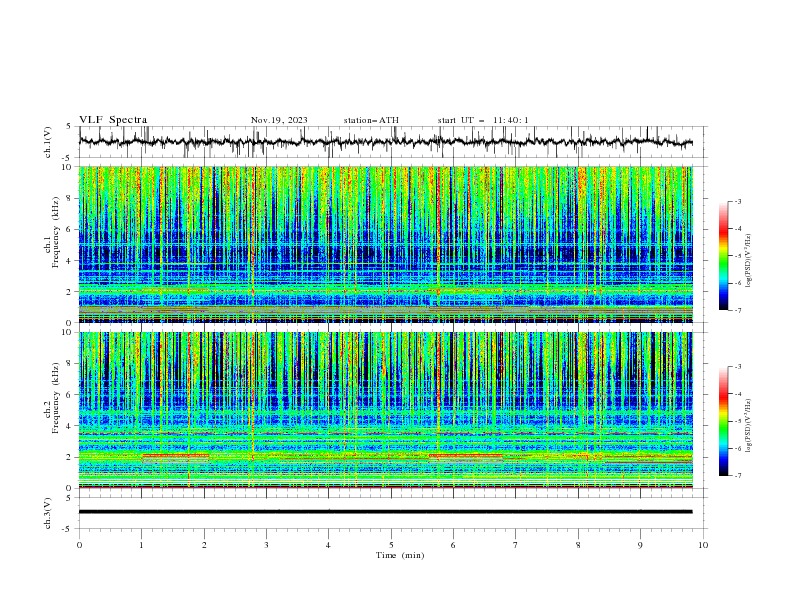Click the time axis tick label '5'
The image size is (792, 612).
click(391, 545)
